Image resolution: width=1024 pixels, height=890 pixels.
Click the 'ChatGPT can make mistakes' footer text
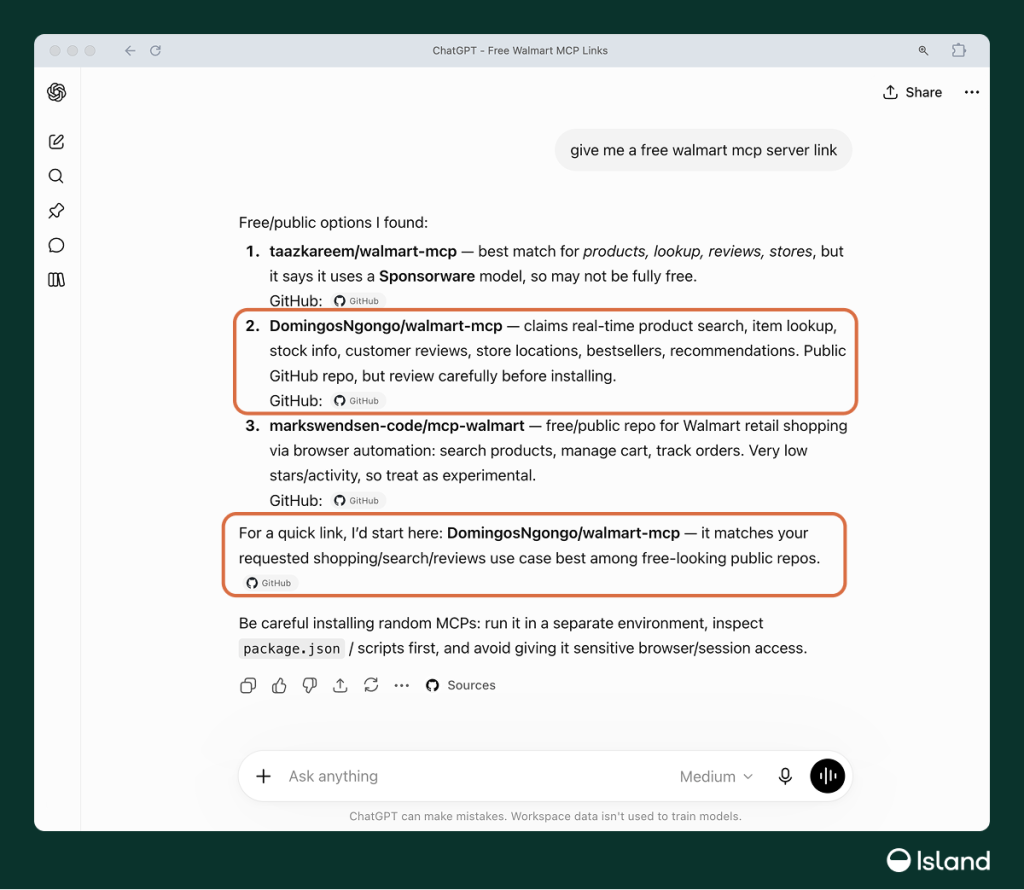point(545,816)
